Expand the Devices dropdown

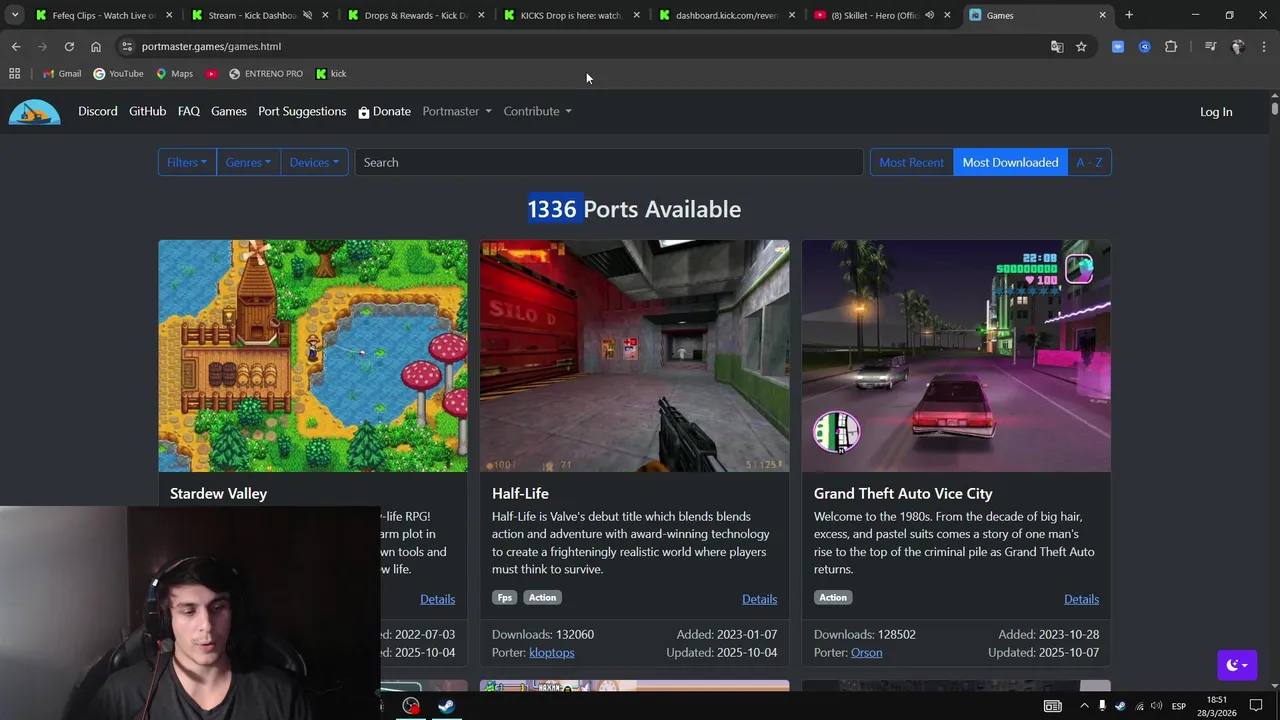[314, 162]
